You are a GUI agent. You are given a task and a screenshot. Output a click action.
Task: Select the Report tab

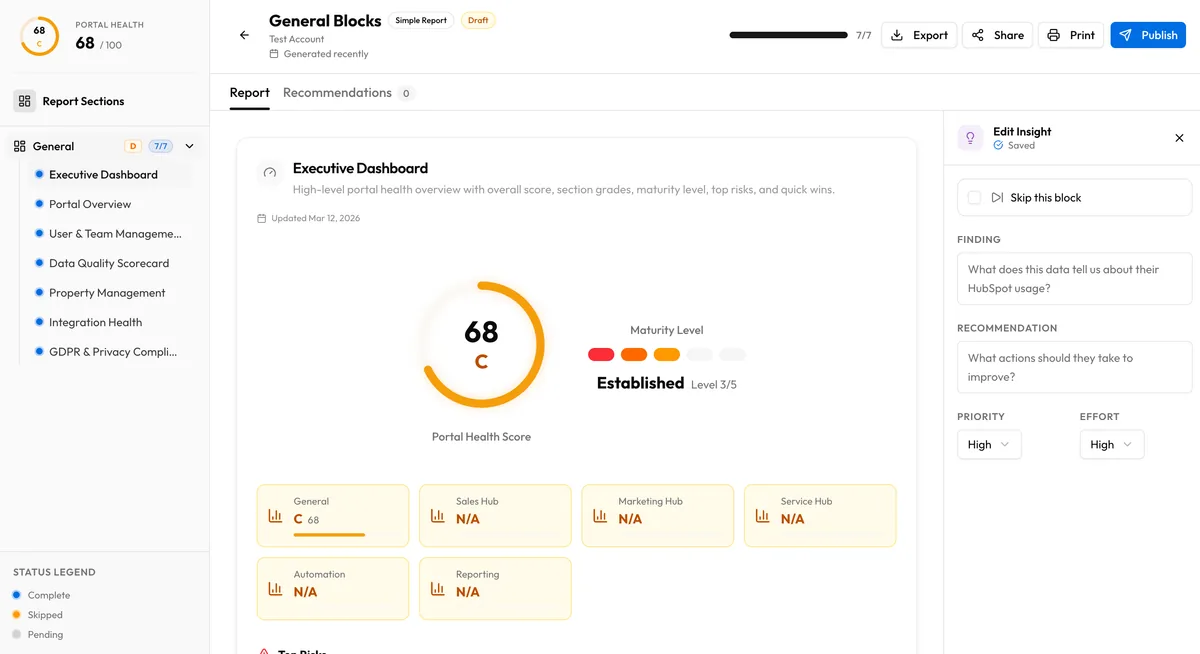249,92
